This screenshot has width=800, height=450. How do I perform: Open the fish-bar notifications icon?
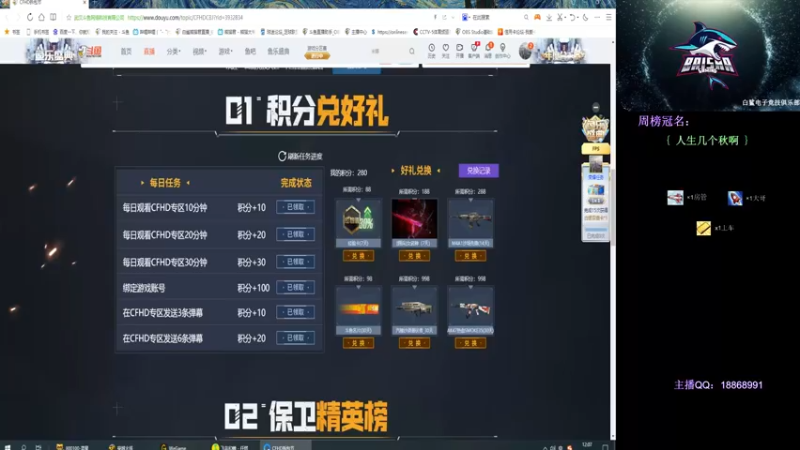click(488, 50)
